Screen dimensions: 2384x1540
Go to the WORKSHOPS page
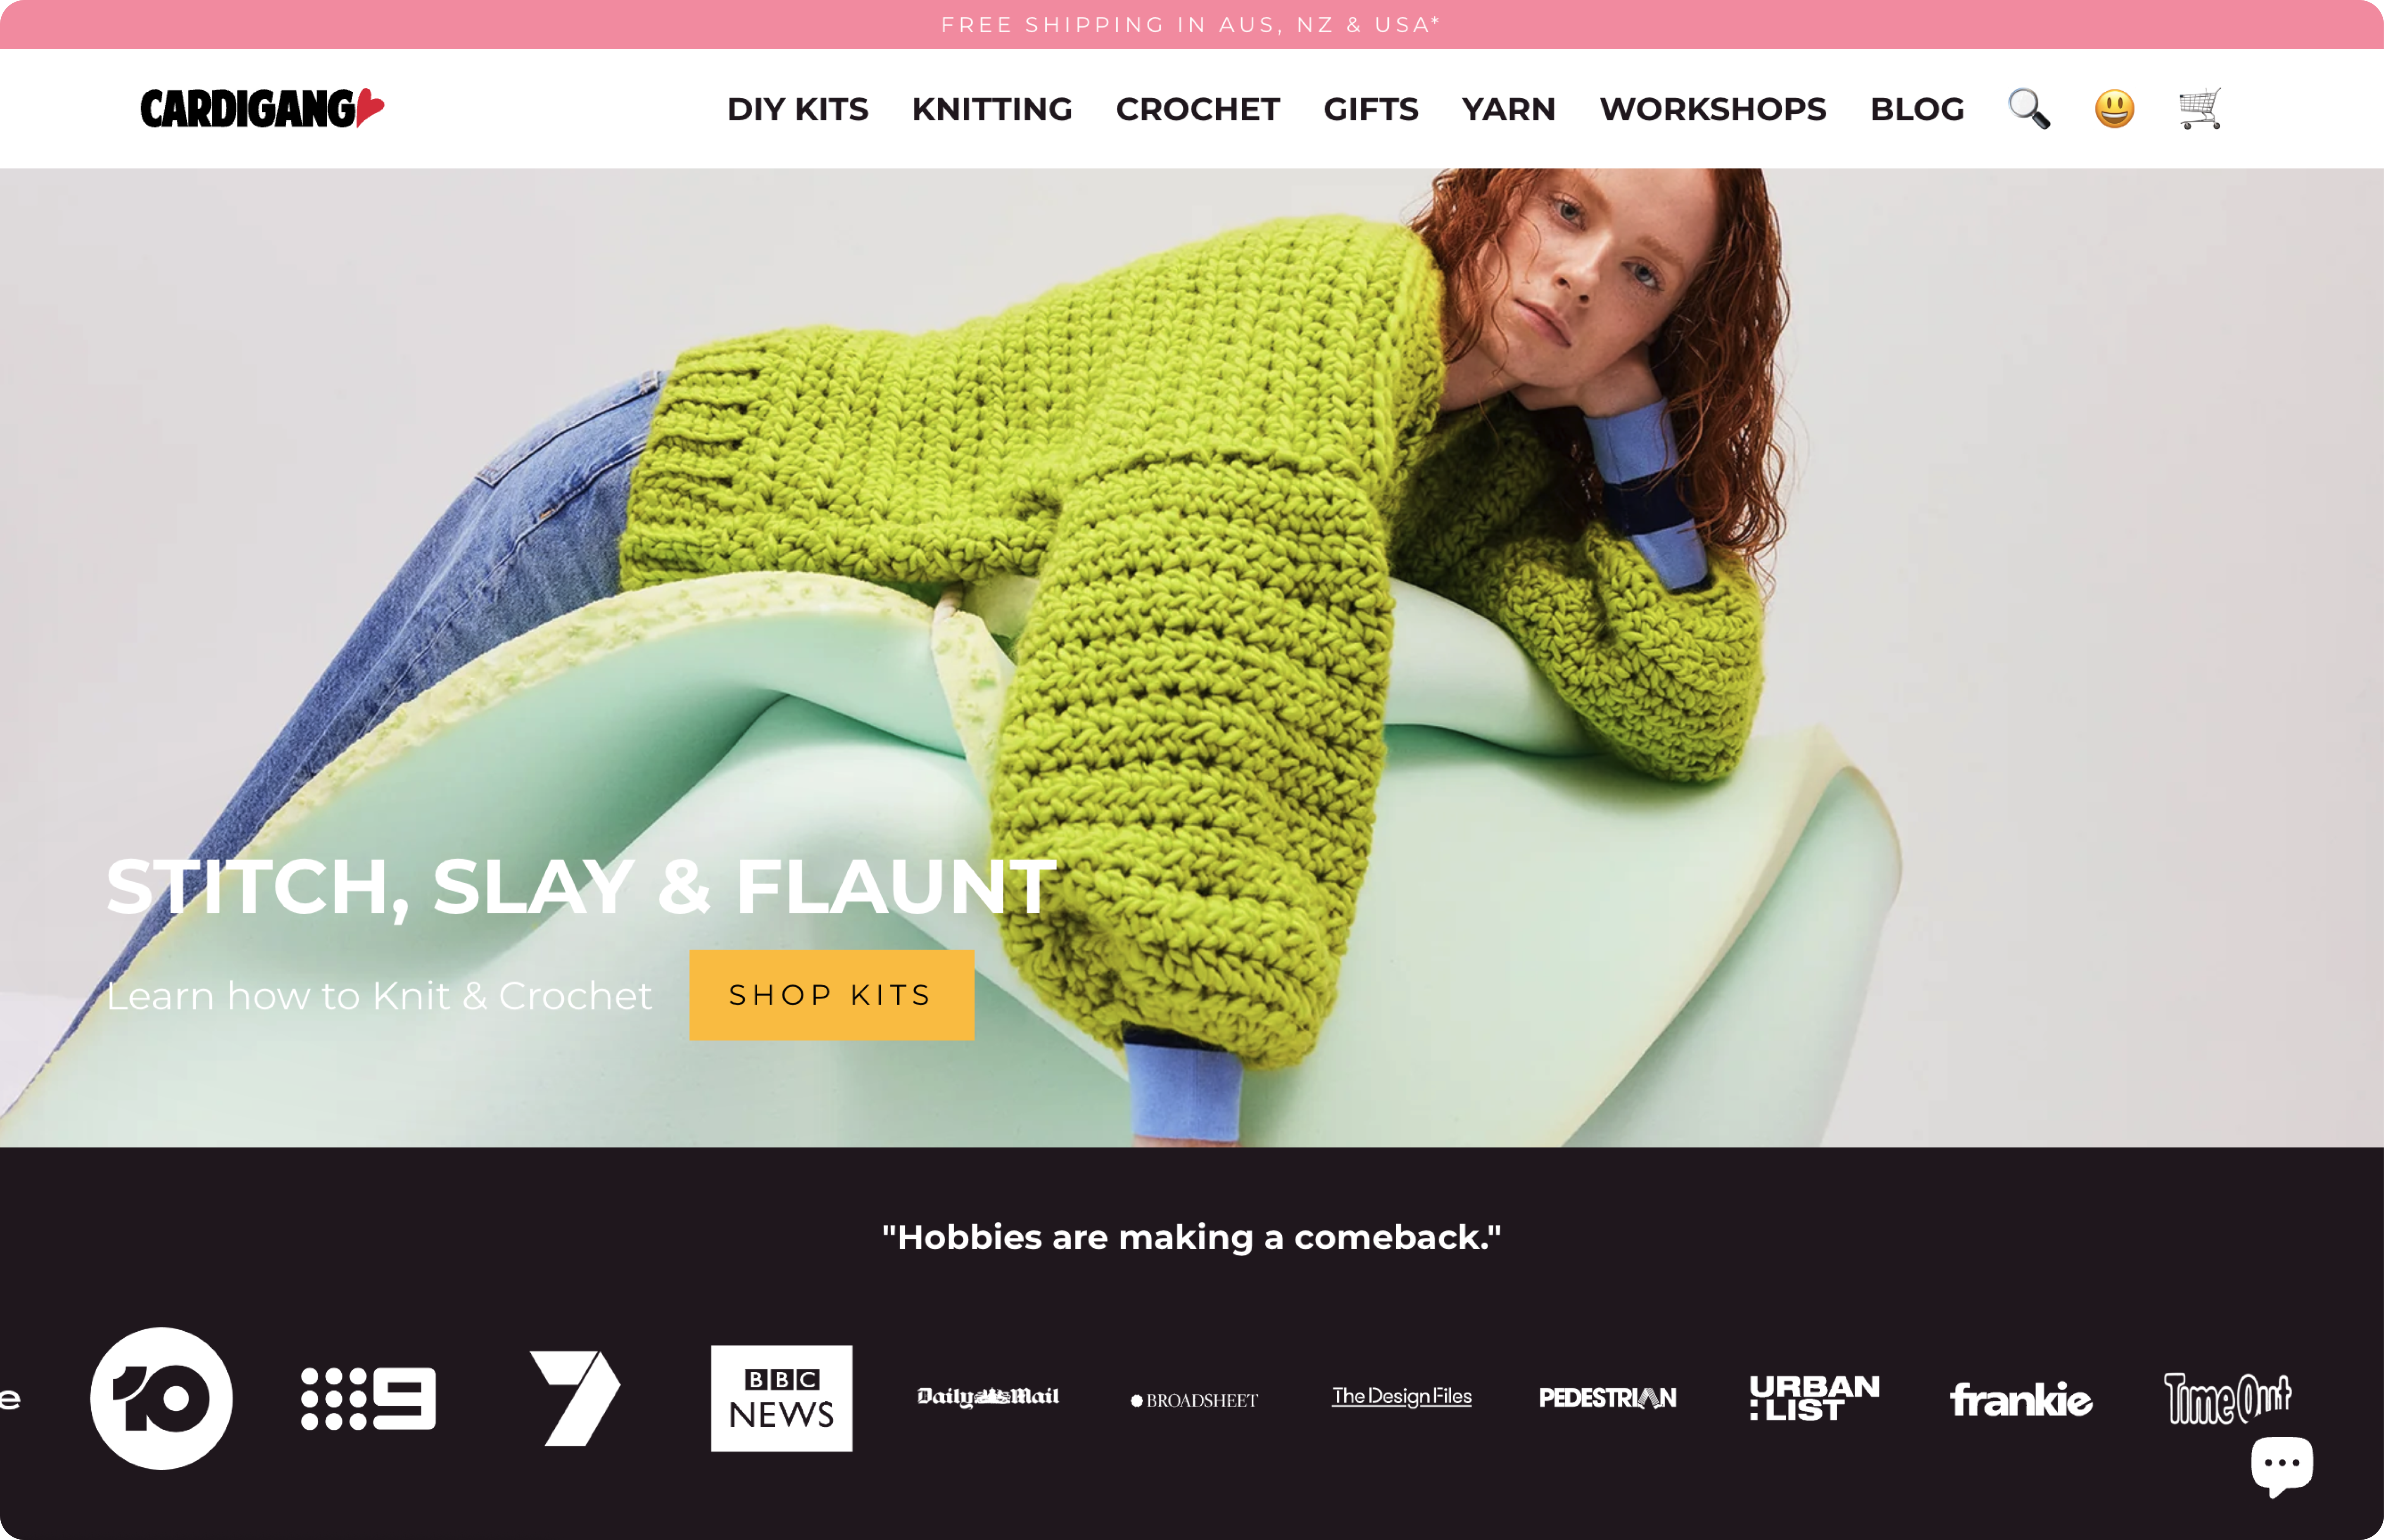[1713, 109]
